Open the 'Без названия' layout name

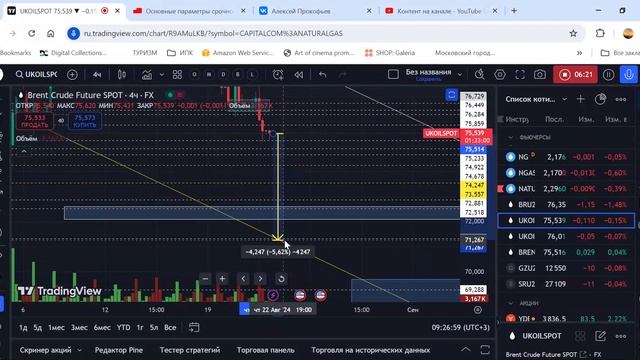coord(428,72)
